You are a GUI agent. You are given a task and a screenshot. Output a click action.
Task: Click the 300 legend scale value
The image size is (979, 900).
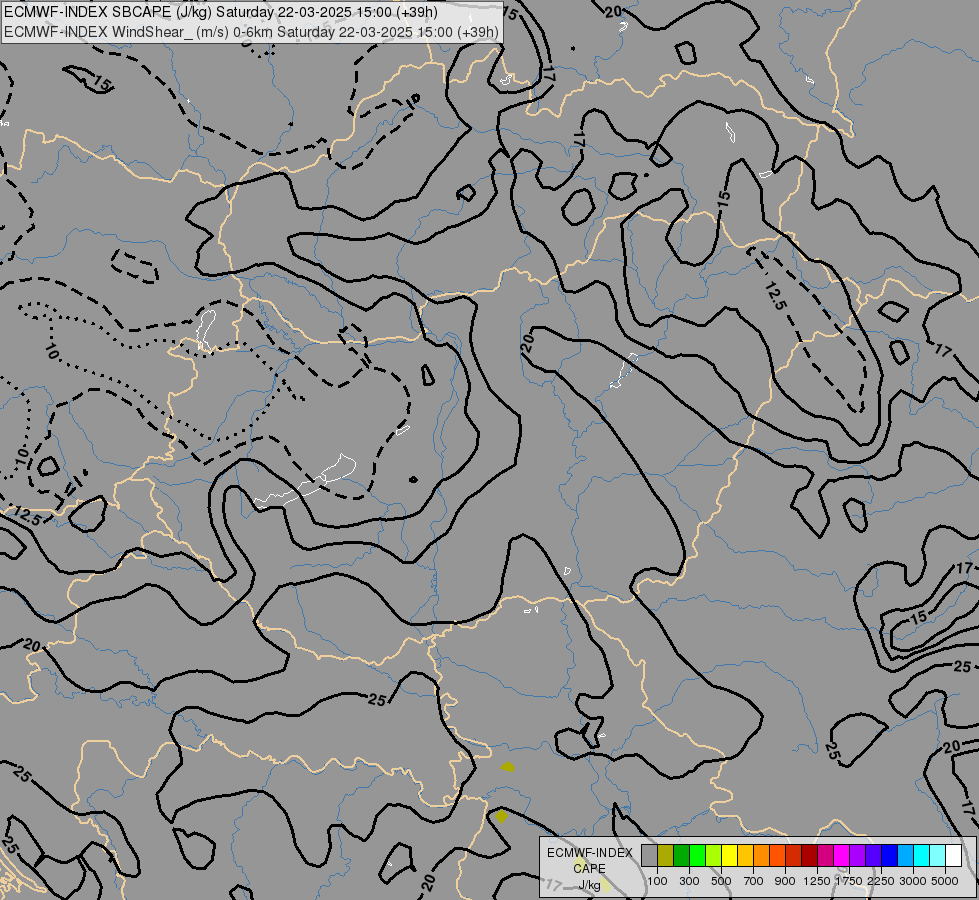[x=689, y=881]
